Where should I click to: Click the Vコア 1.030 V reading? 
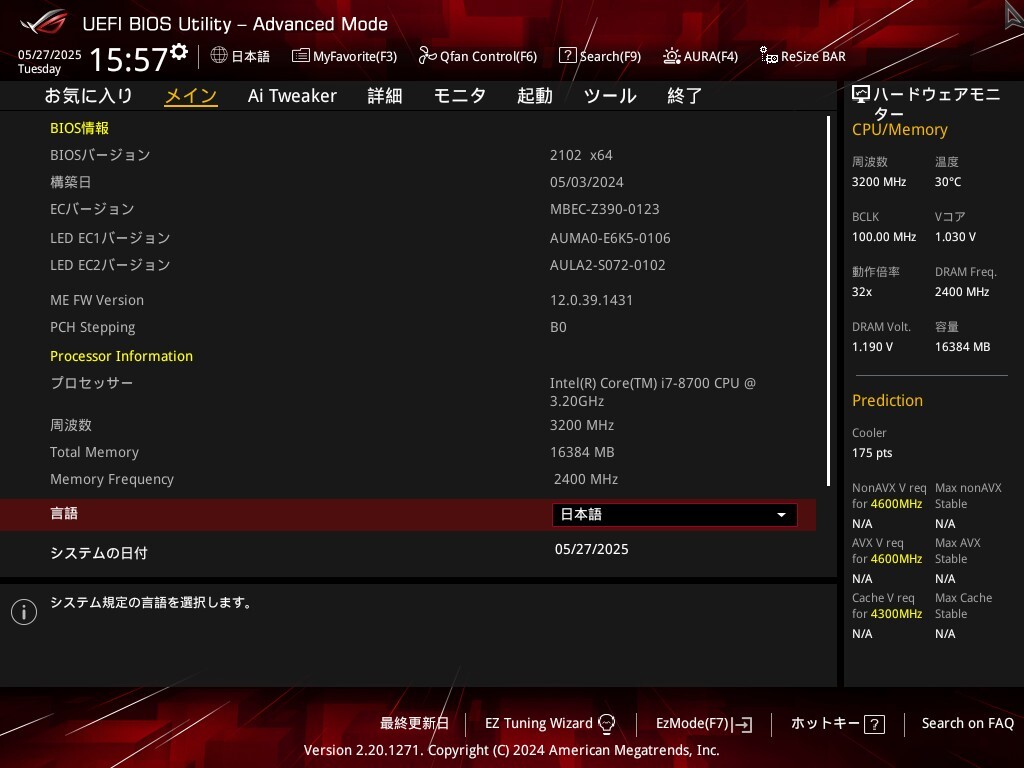coord(955,236)
